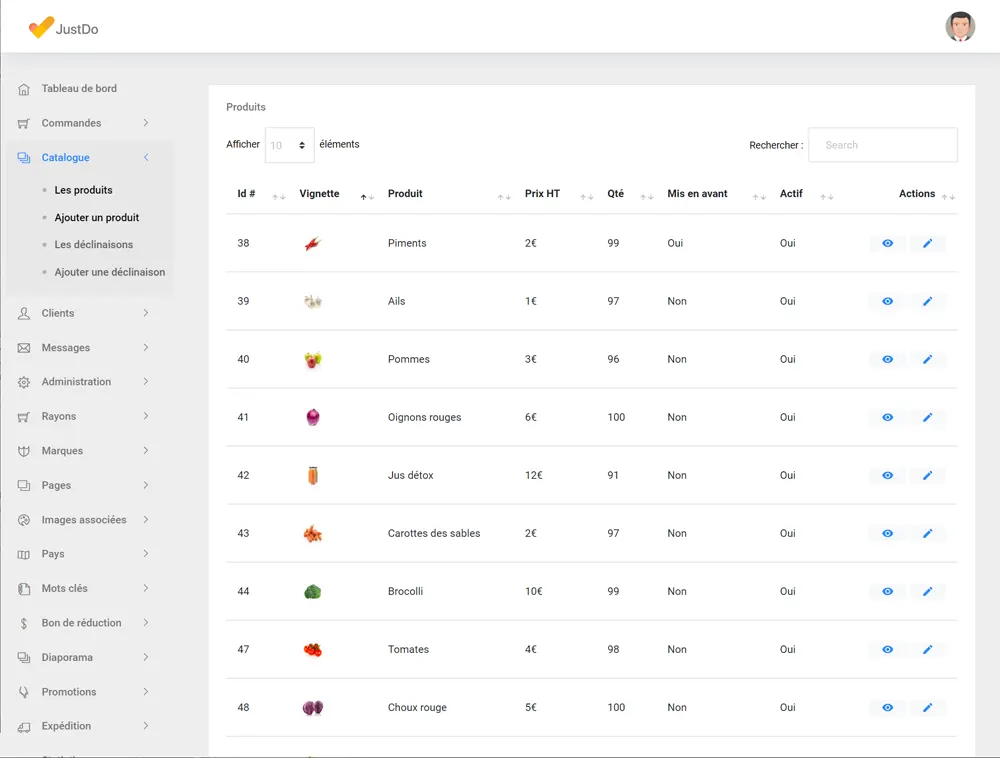Click the Tableau de bord home icon
The image size is (1000, 758).
click(24, 89)
